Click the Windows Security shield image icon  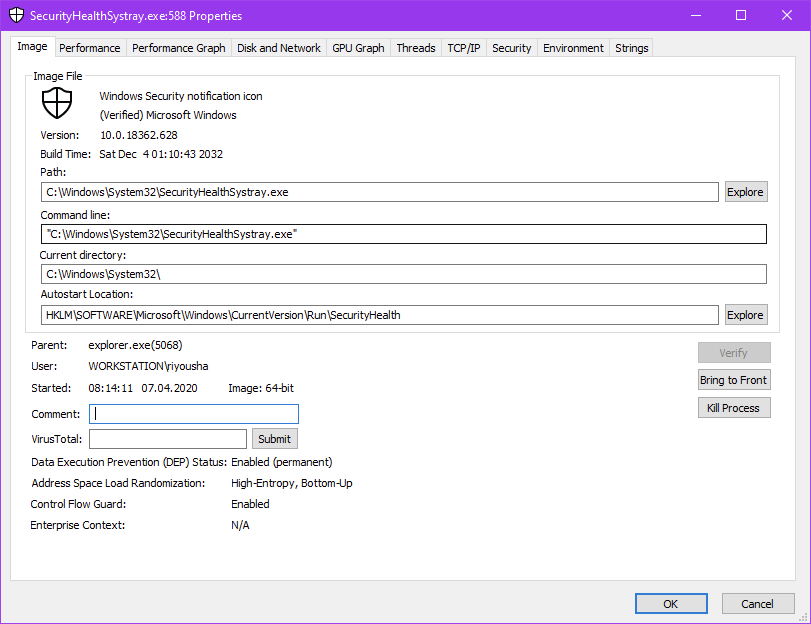(x=57, y=103)
